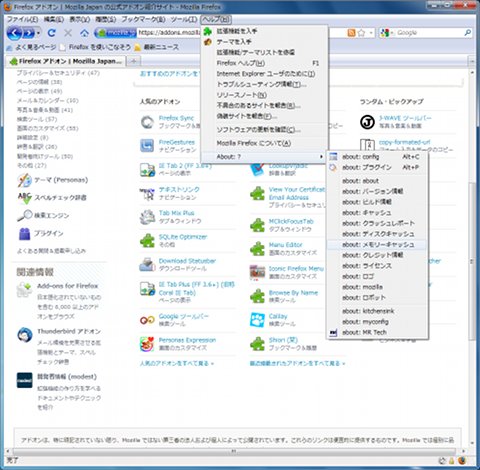Click the プラグイン brick icon
Screen dimensions: 480x470
click(24, 234)
